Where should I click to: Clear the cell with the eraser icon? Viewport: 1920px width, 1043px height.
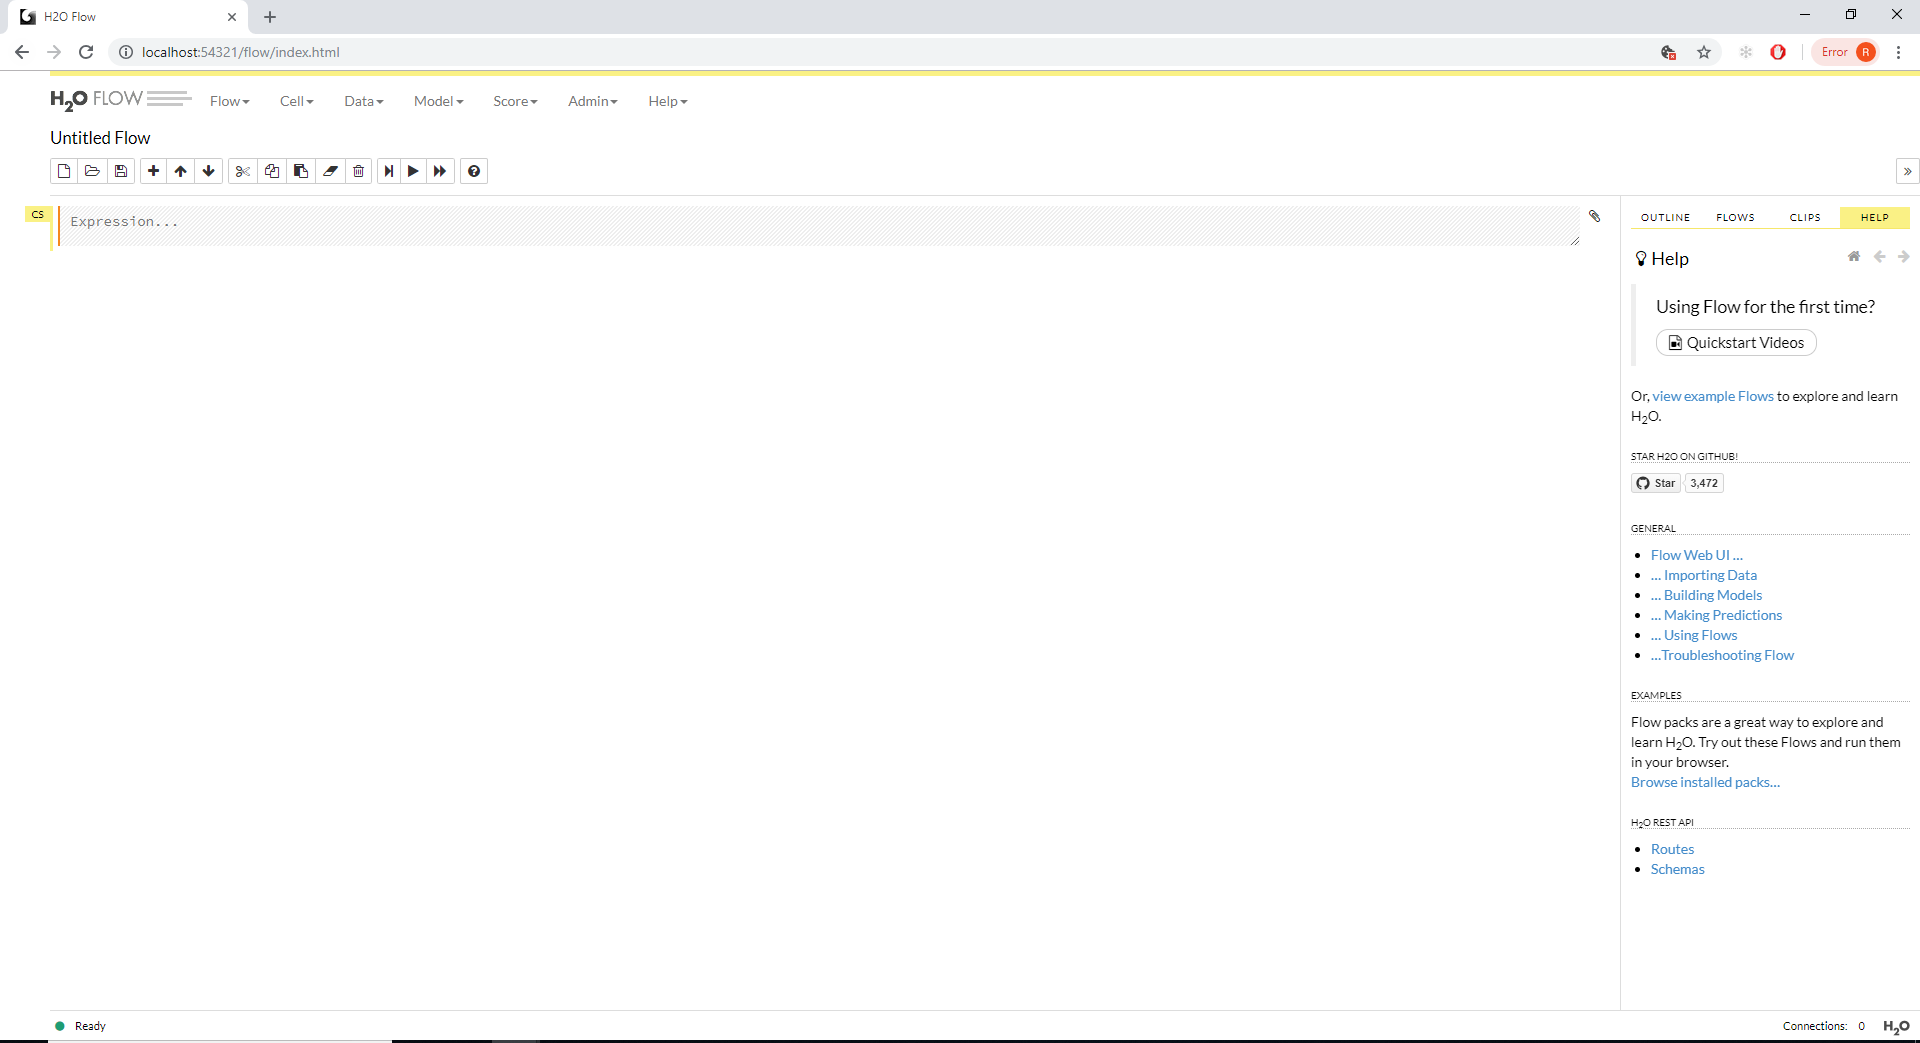pos(330,171)
